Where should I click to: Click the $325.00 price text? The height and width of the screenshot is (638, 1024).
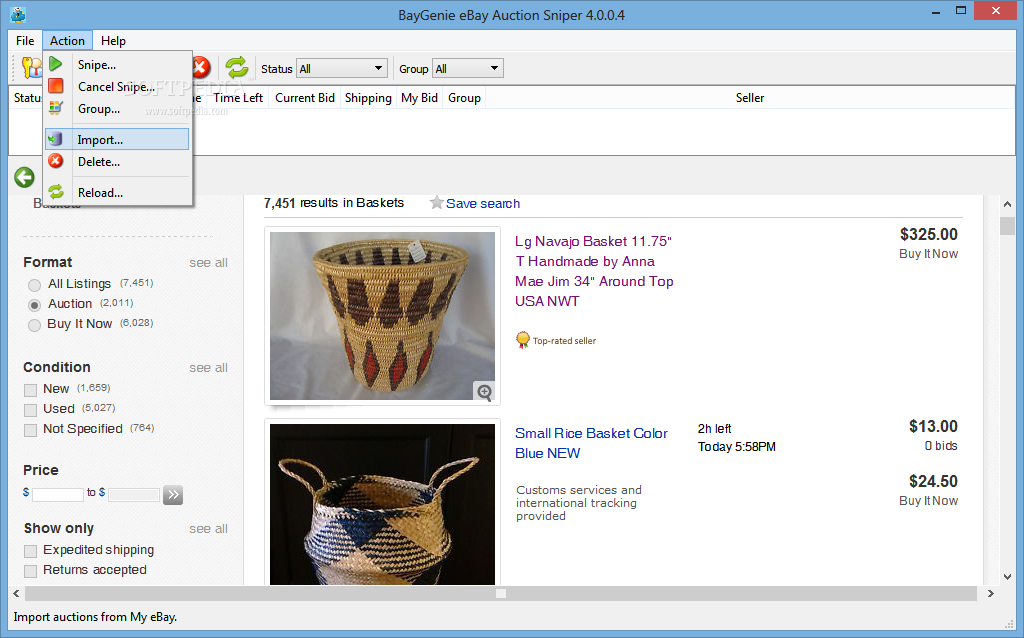[x=929, y=234]
